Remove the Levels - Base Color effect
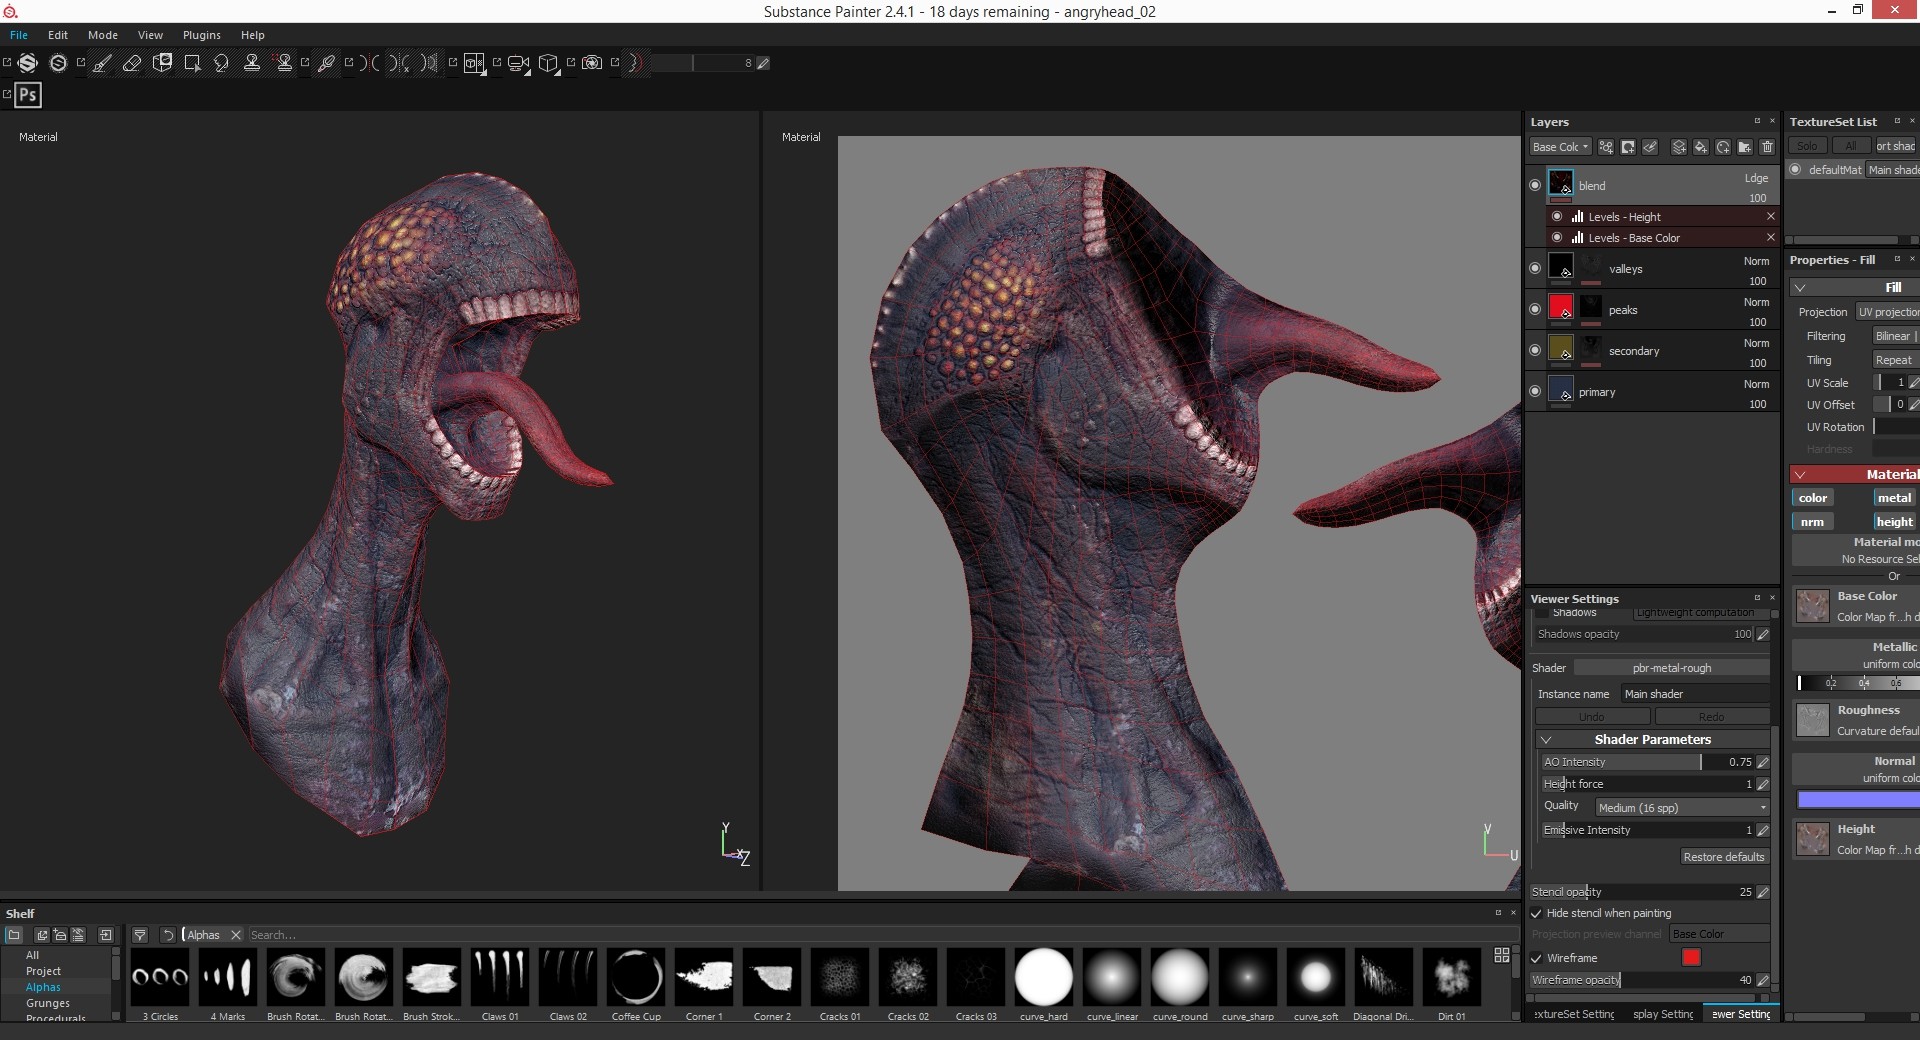The height and width of the screenshot is (1040, 1920). coord(1770,237)
